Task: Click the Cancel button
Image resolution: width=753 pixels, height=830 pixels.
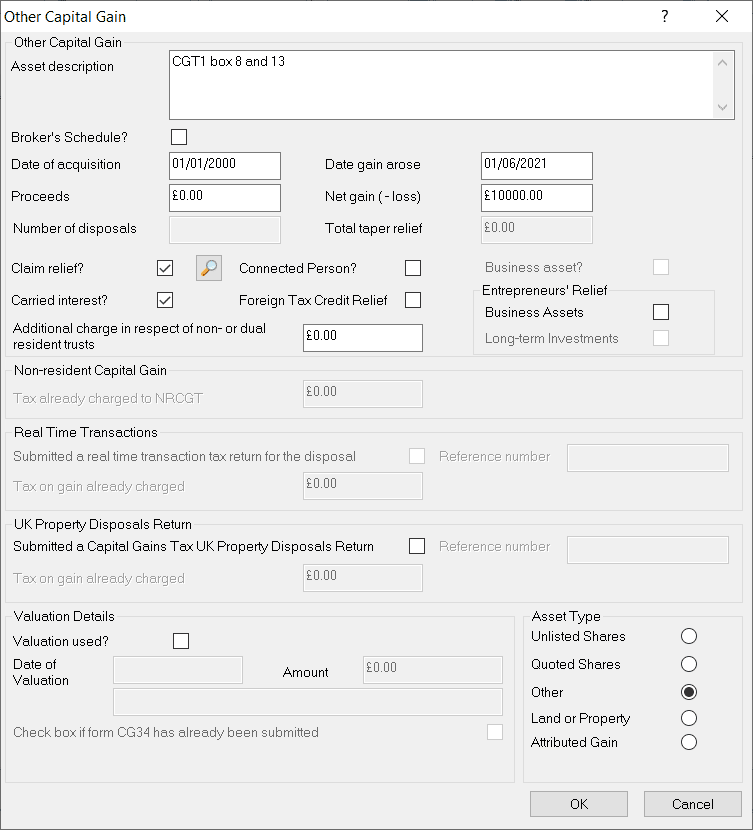Action: [x=692, y=804]
